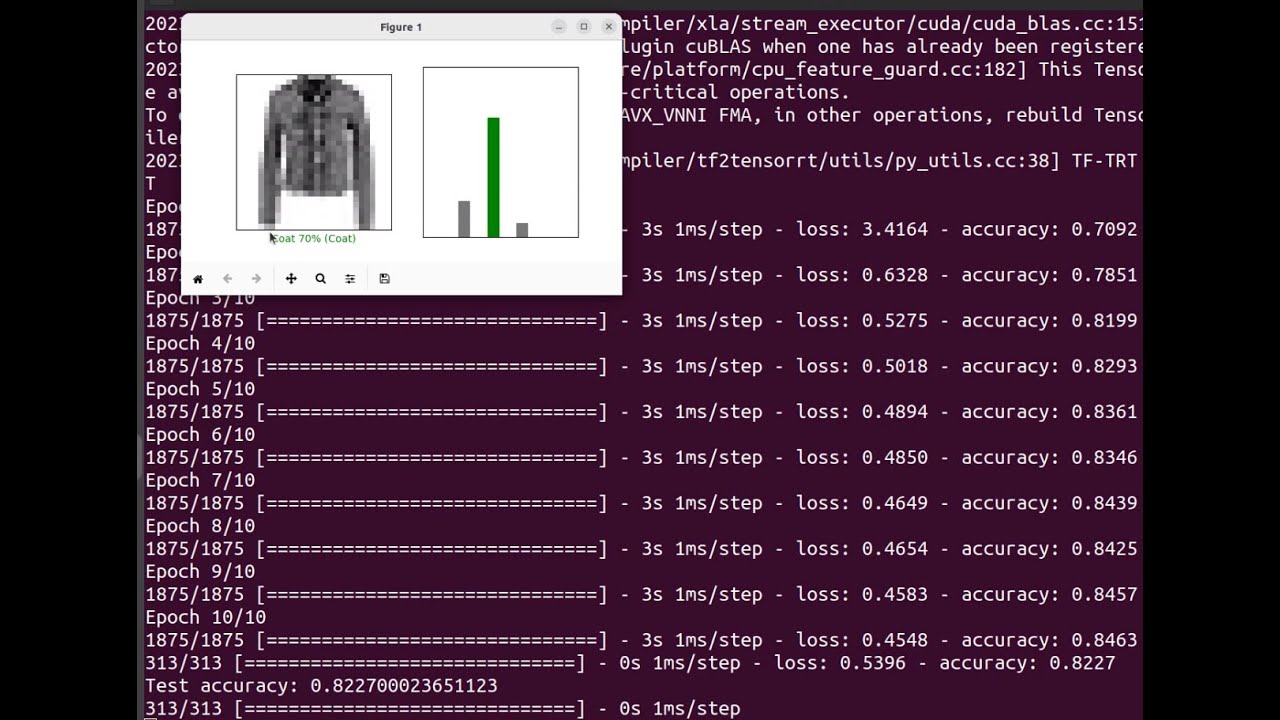Click the 'Epoch 6/10' terminal line

click(200, 435)
